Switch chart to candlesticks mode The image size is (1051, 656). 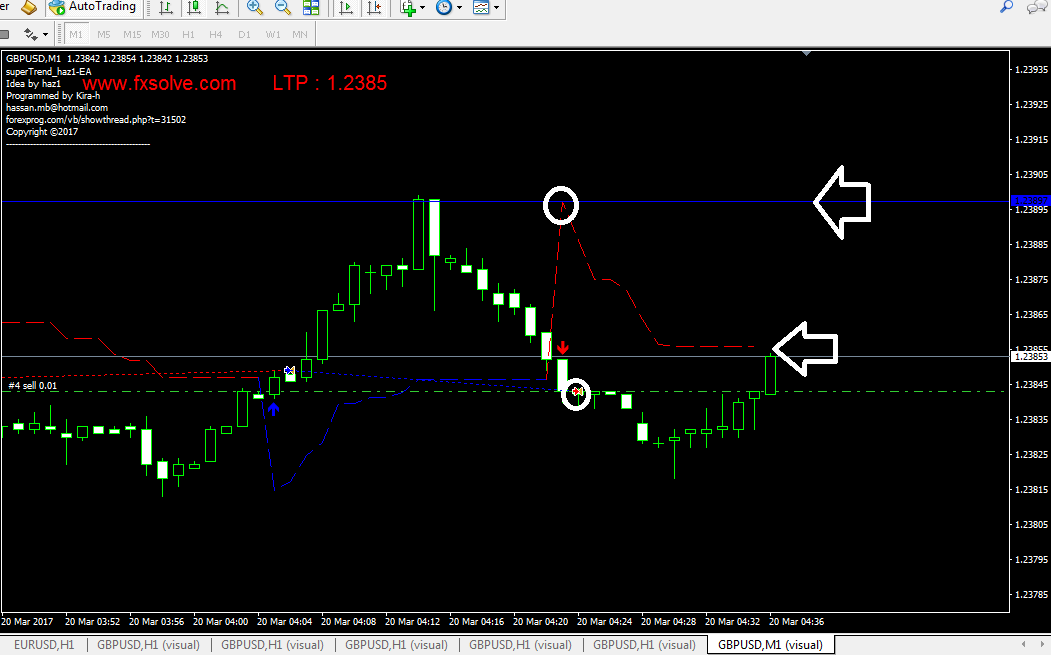click(x=193, y=8)
